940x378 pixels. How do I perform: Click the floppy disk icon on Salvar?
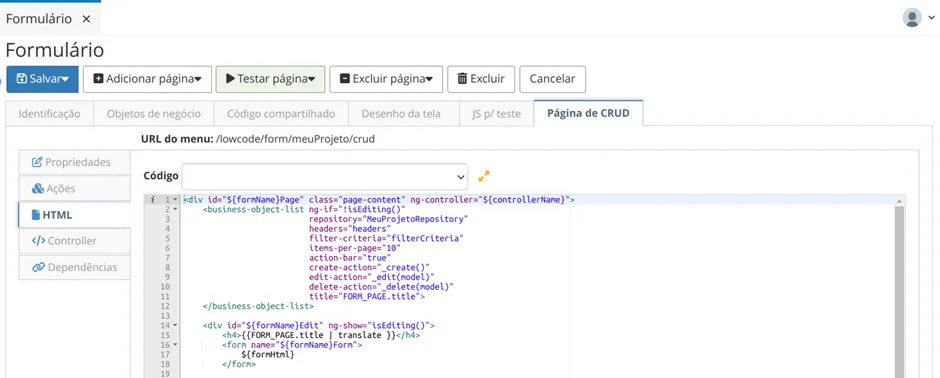tap(22, 79)
